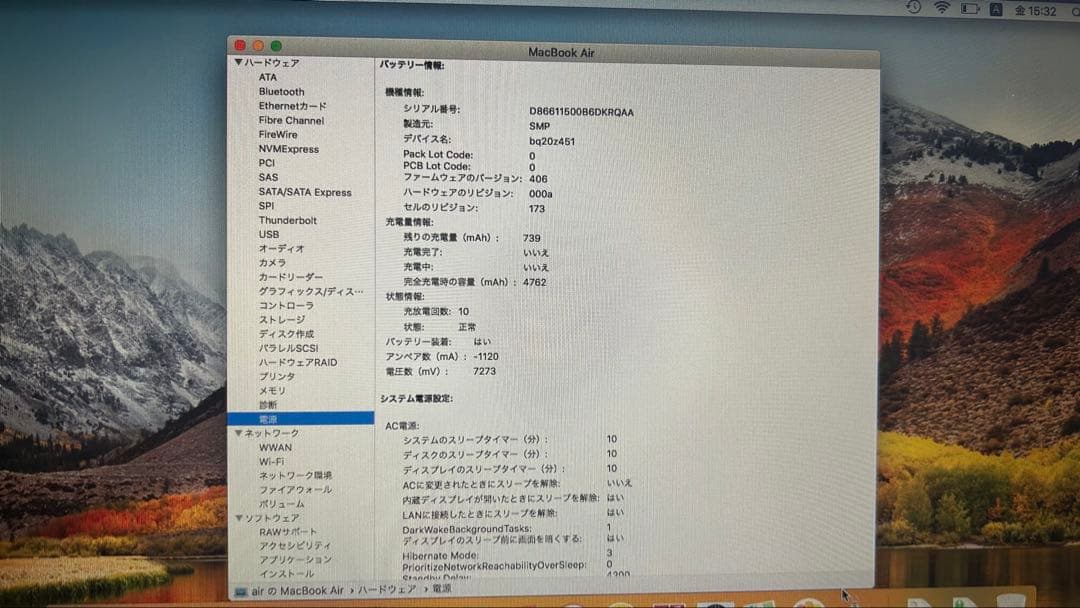Select カードリーダー in the sidebar
The image size is (1080, 608).
(x=290, y=277)
